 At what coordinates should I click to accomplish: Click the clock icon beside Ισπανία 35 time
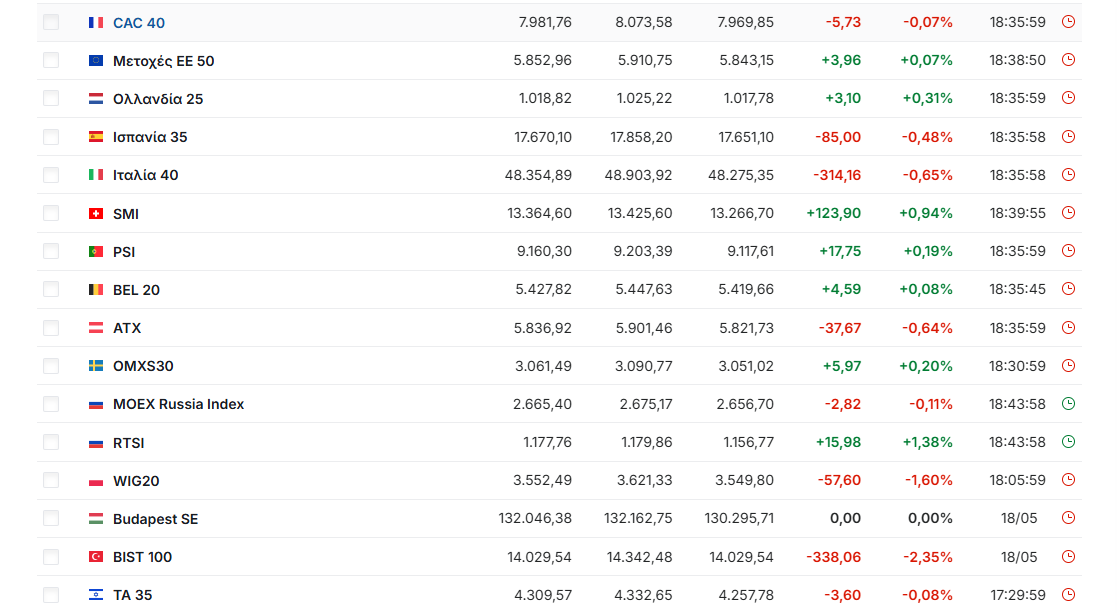[1068, 137]
